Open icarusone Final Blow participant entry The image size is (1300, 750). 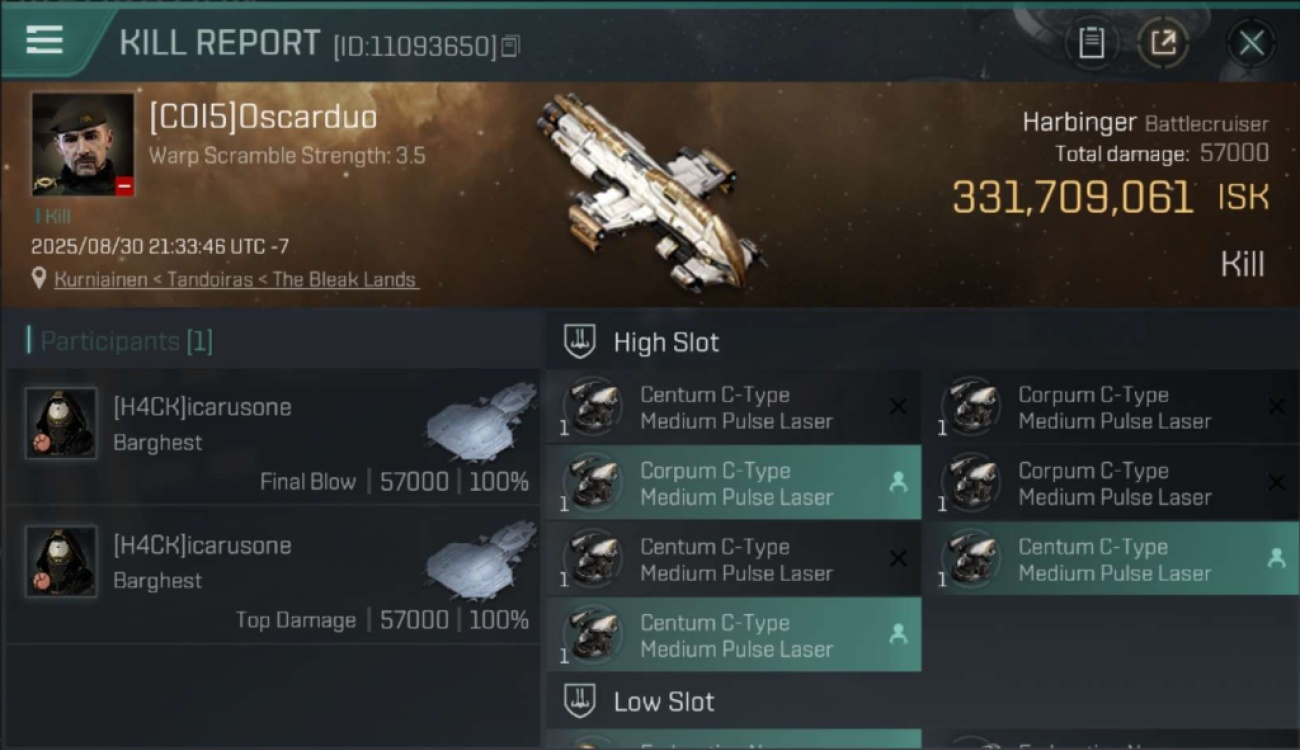(272, 437)
